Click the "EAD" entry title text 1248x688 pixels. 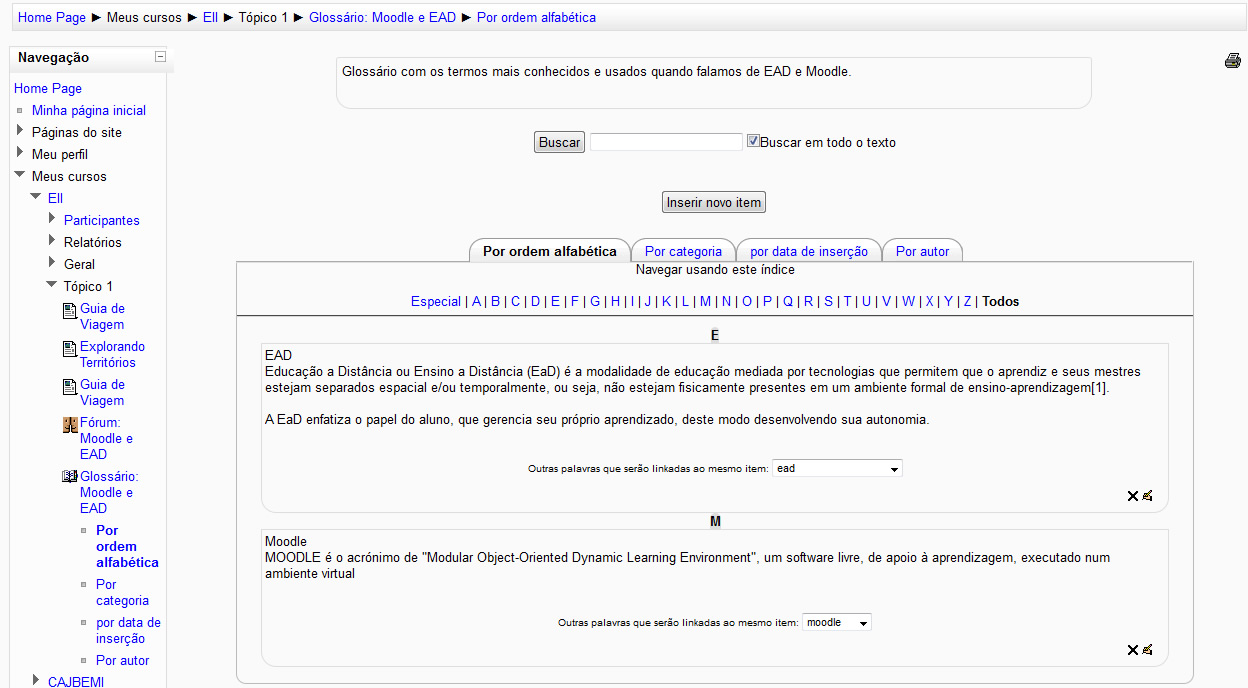point(279,355)
